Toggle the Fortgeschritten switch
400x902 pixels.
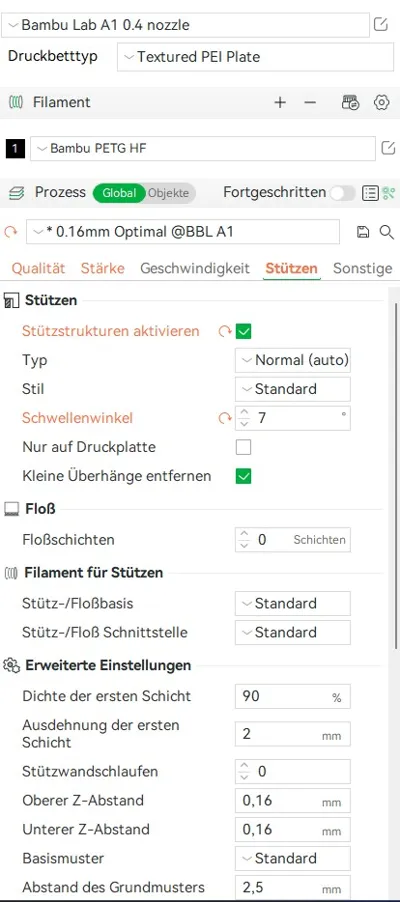342,193
